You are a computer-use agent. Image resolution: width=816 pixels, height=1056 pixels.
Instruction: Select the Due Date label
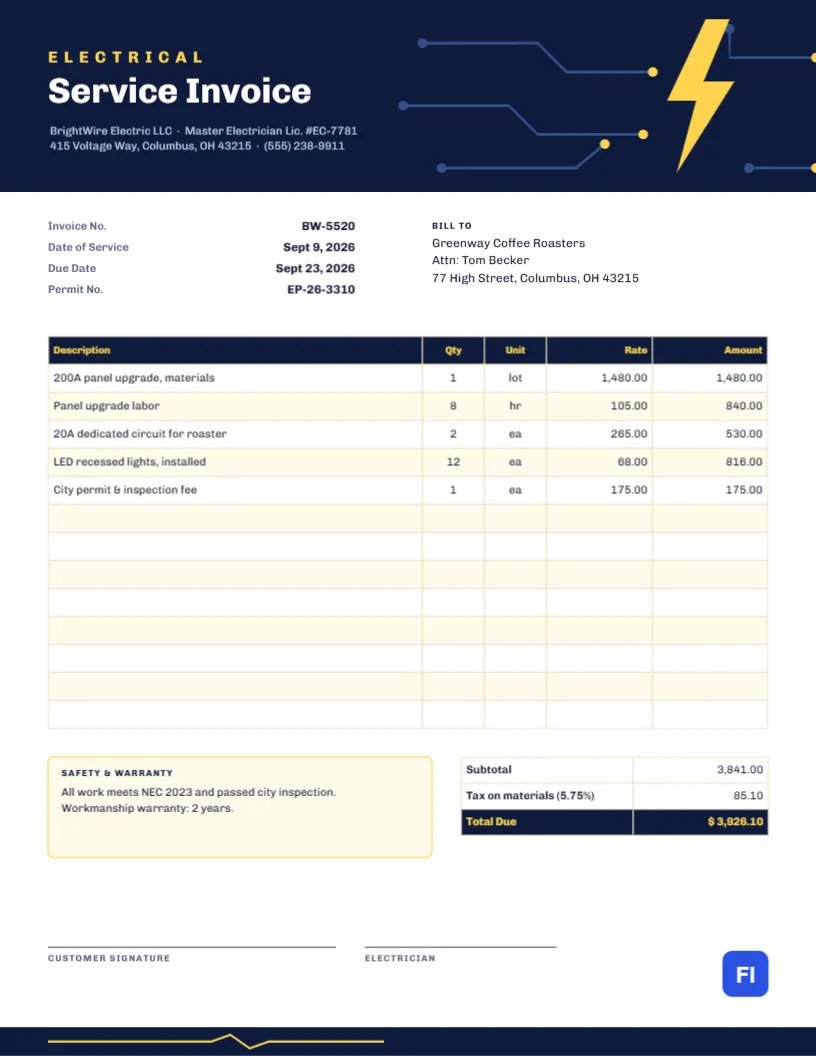(72, 268)
